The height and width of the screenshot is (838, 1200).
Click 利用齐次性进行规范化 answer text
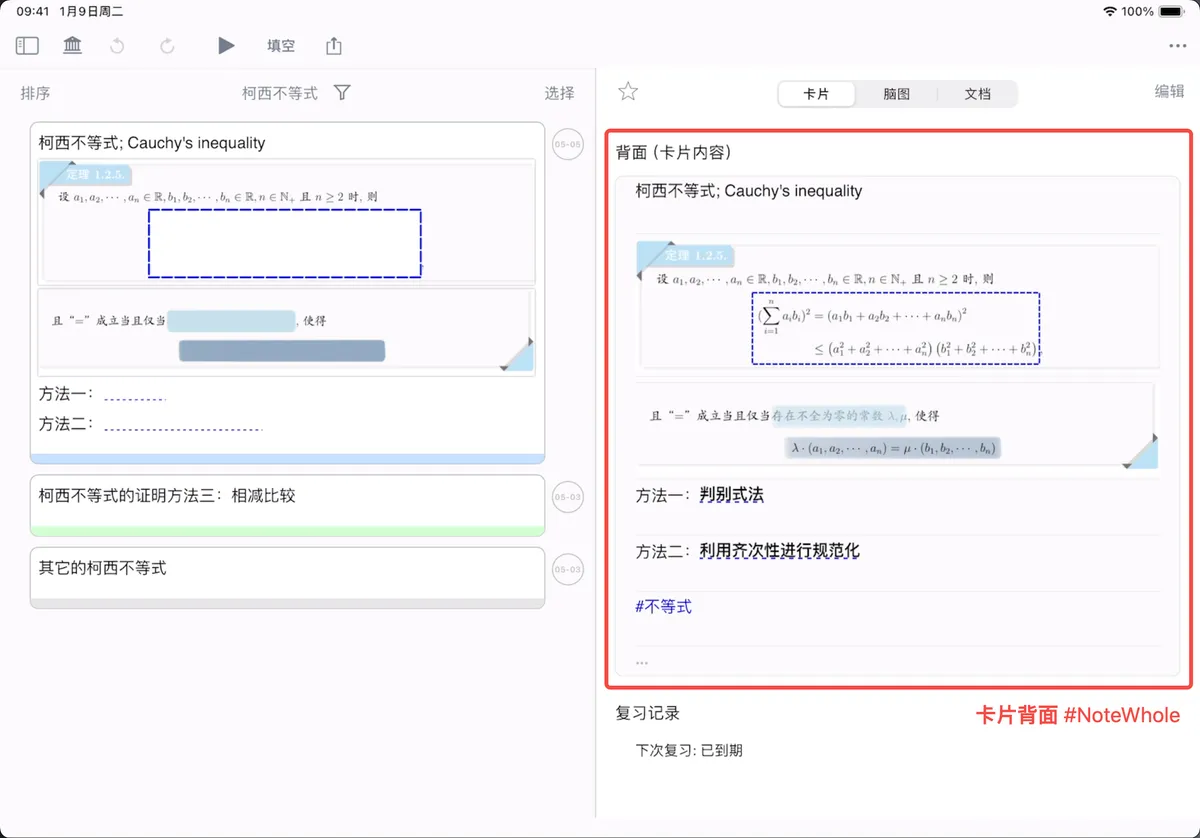click(780, 551)
